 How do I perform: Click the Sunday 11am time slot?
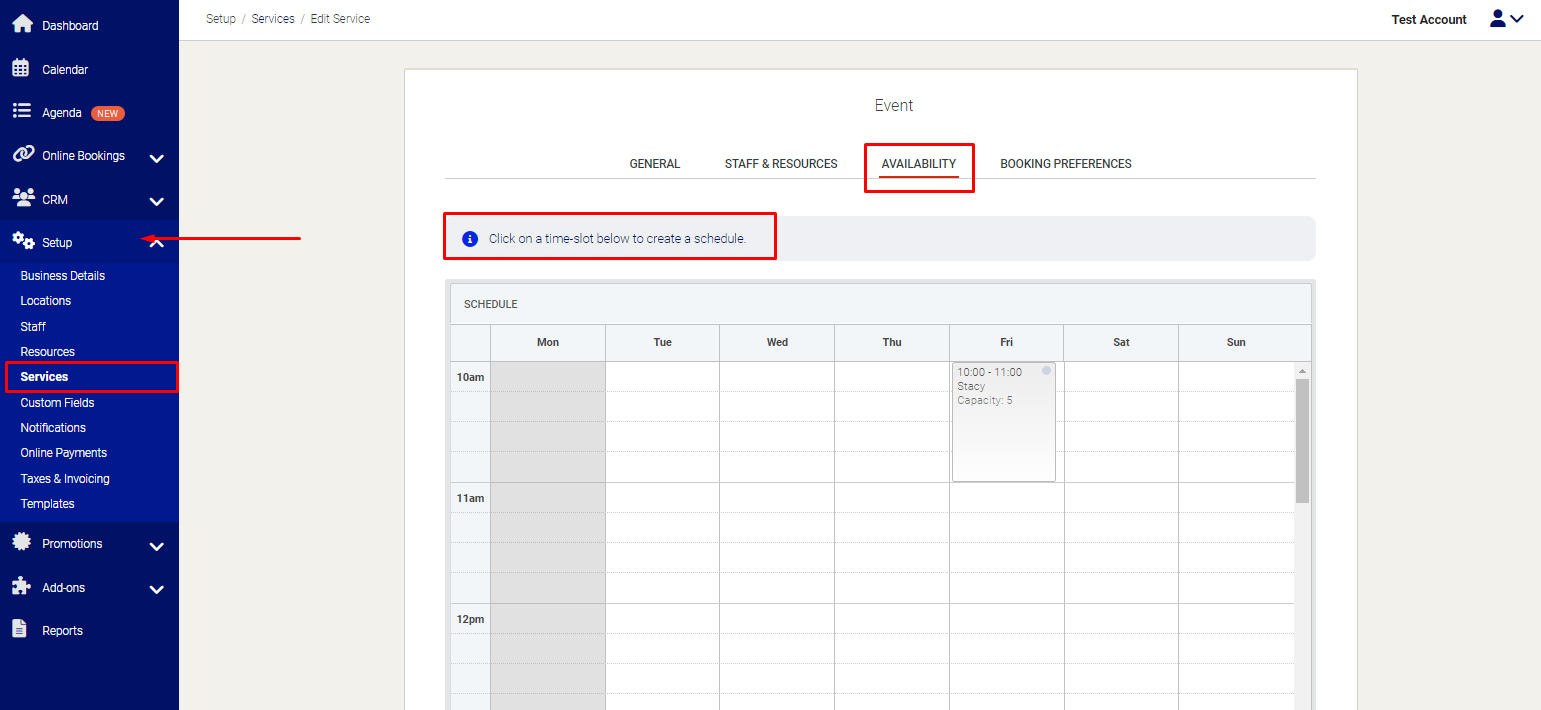click(1236, 497)
